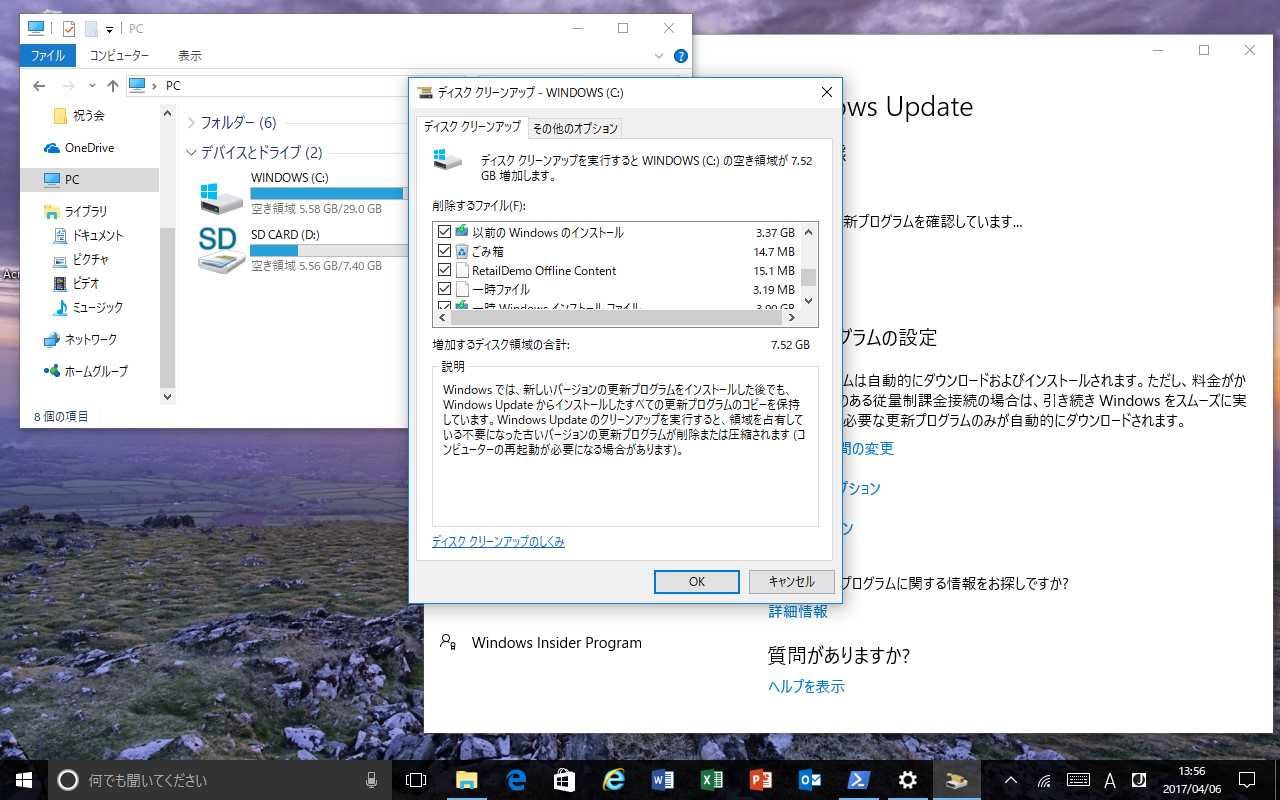The image size is (1280, 800).
Task: Click the Explorer back arrow
Action: click(38, 86)
